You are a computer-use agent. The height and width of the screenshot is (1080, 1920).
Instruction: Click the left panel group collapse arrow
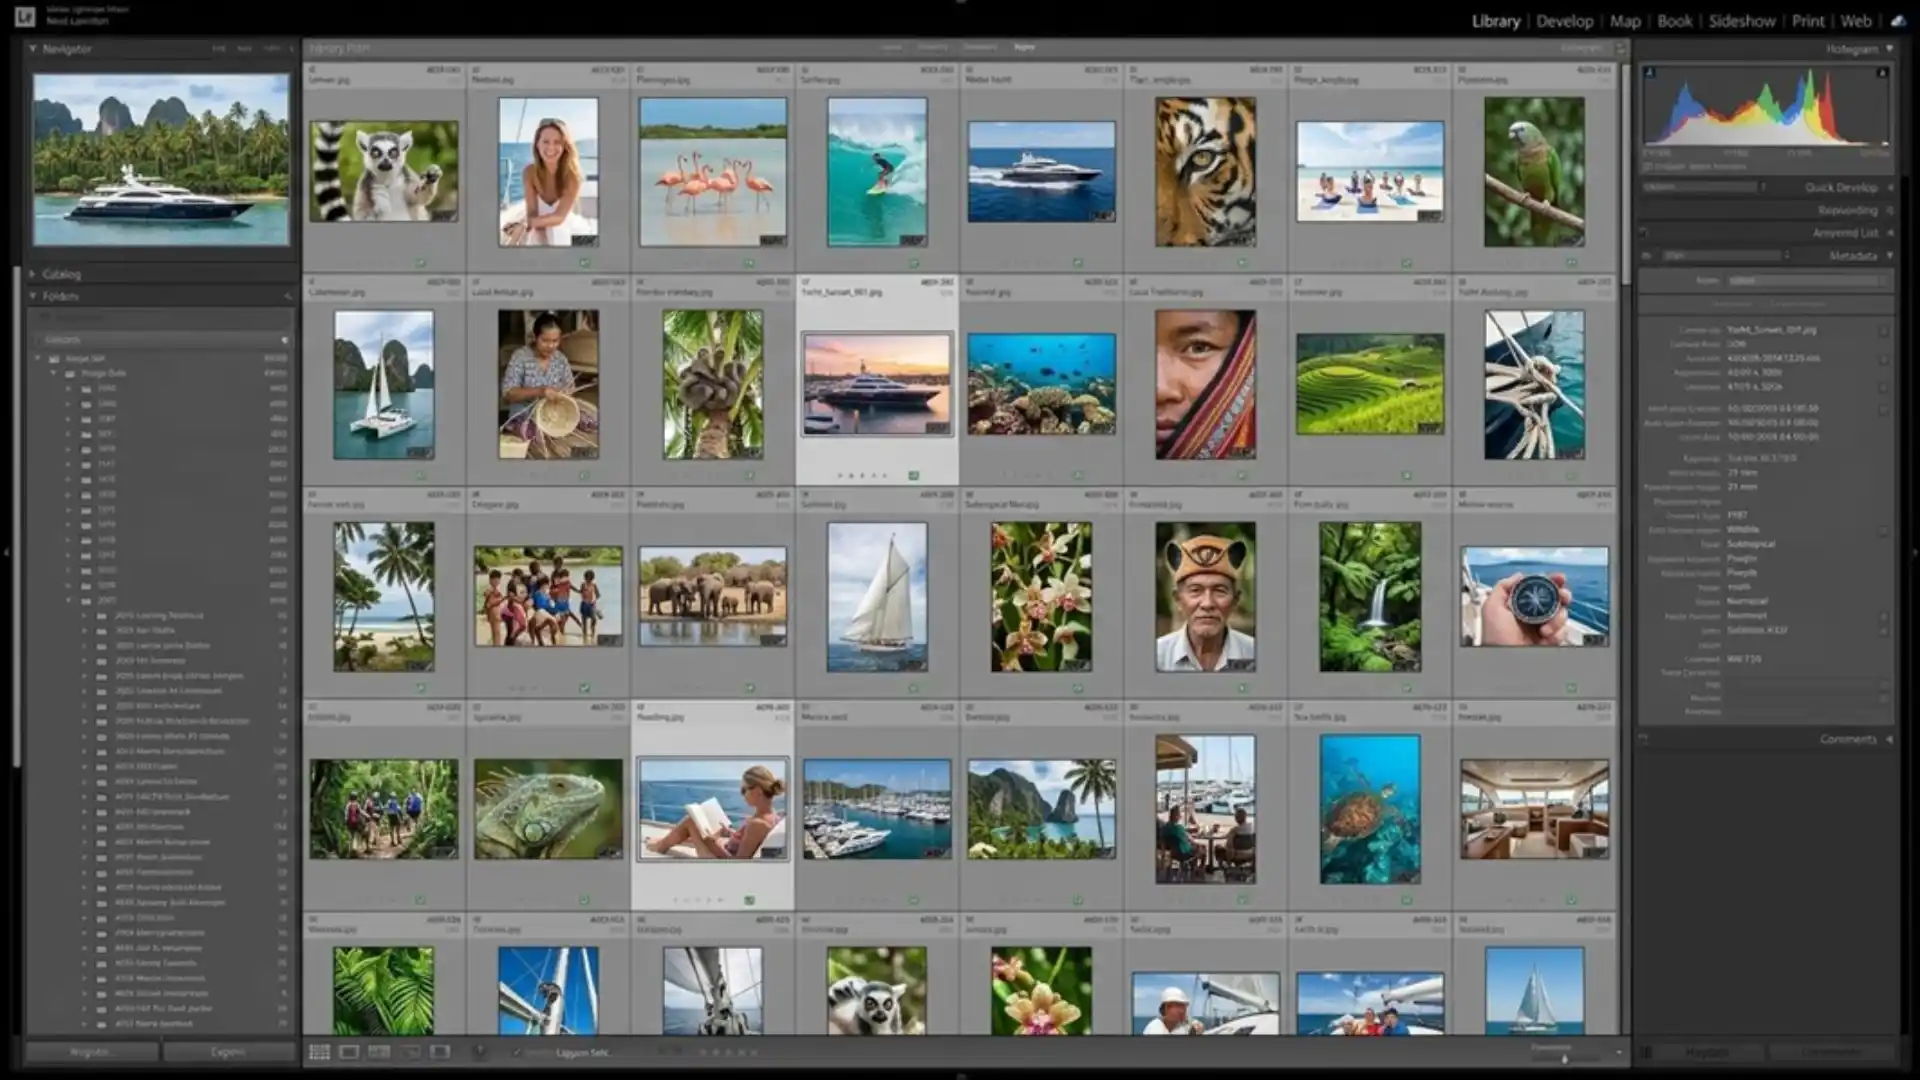(x=6, y=552)
